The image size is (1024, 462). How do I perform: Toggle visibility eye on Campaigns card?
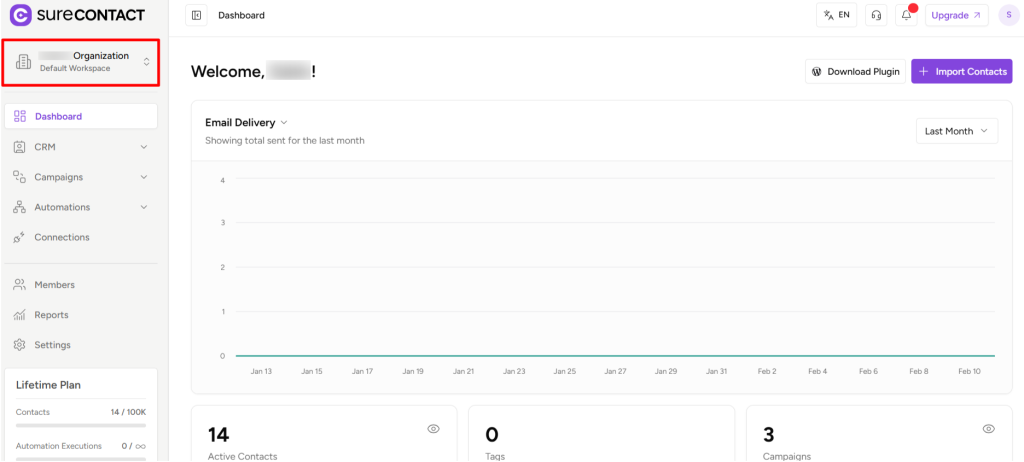[x=988, y=428]
